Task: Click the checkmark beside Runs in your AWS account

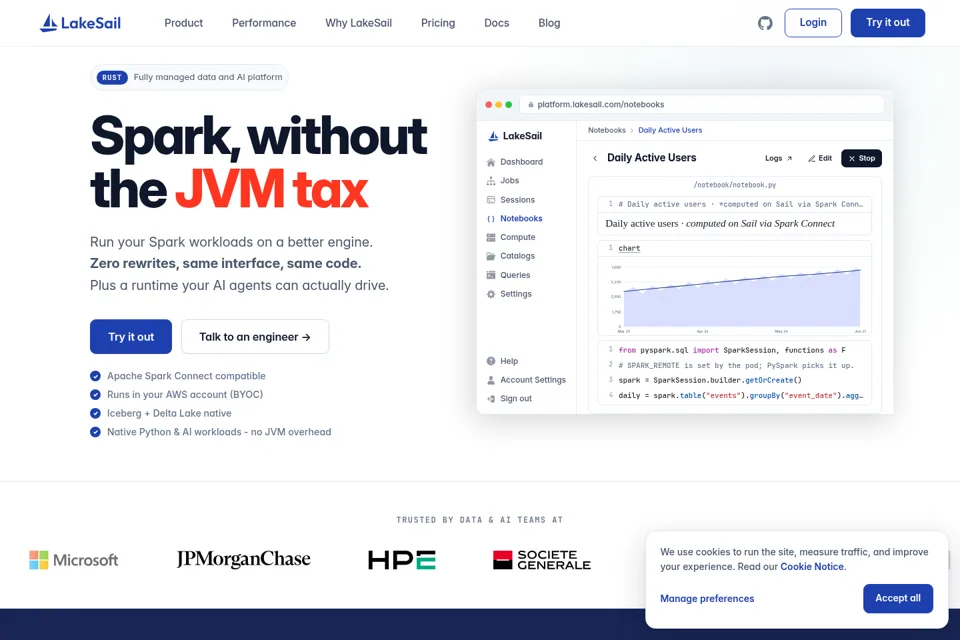Action: click(96, 394)
